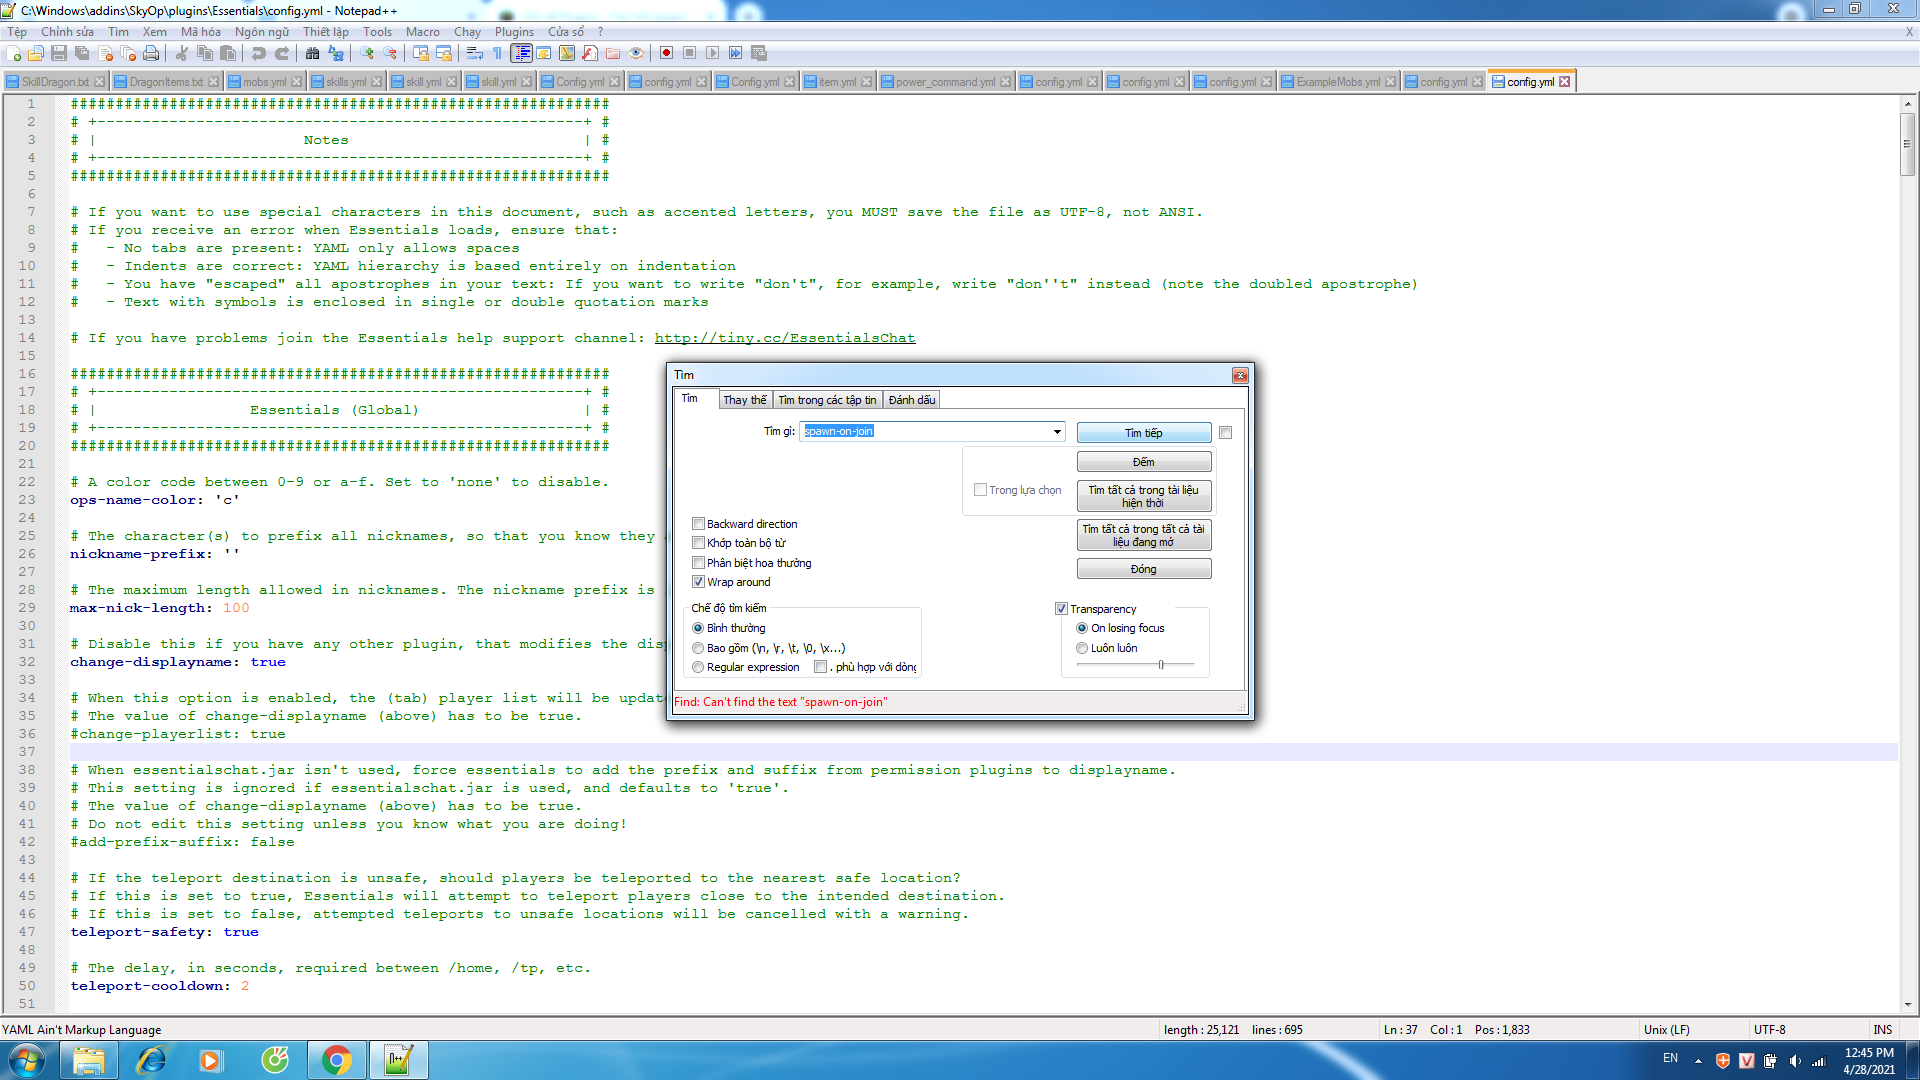Image resolution: width=1920 pixels, height=1080 pixels.
Task: Click the Print toolbar icon
Action: [151, 53]
